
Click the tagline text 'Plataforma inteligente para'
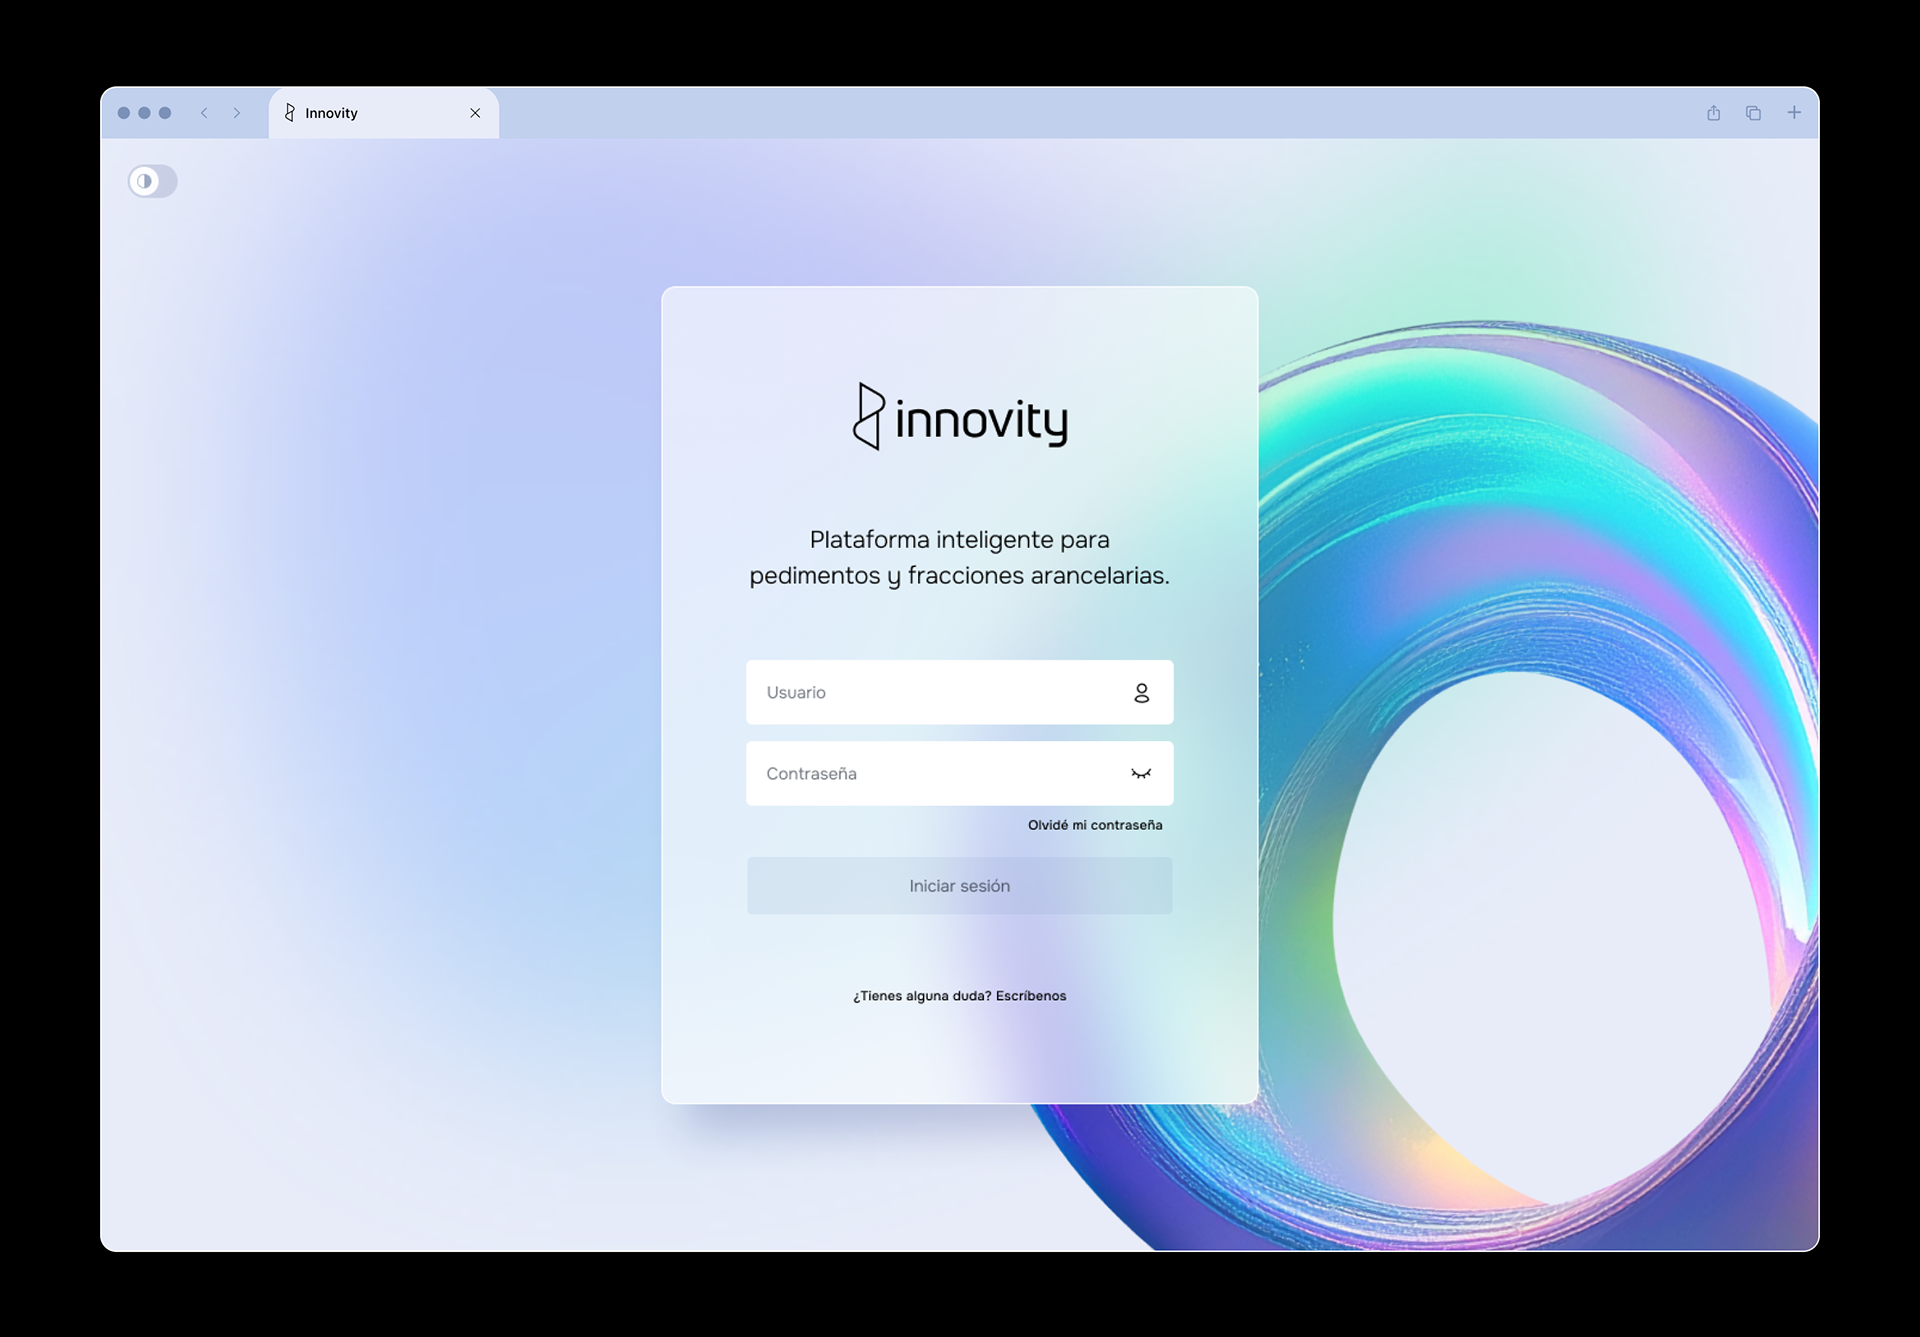[x=959, y=539]
